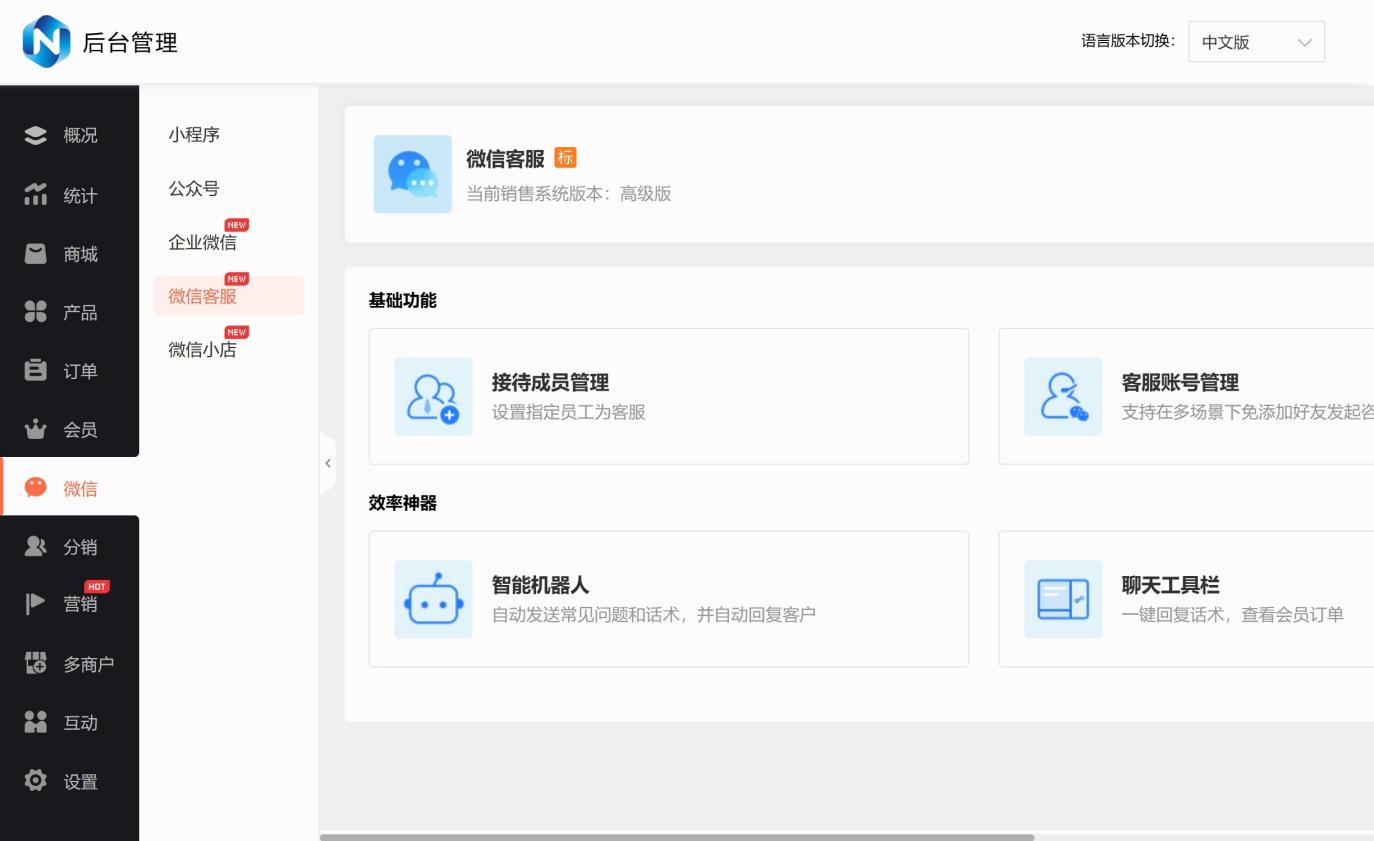This screenshot has height=841, width=1374.
Task: Click the 微信 chat bubble icon
Action: click(x=36, y=488)
